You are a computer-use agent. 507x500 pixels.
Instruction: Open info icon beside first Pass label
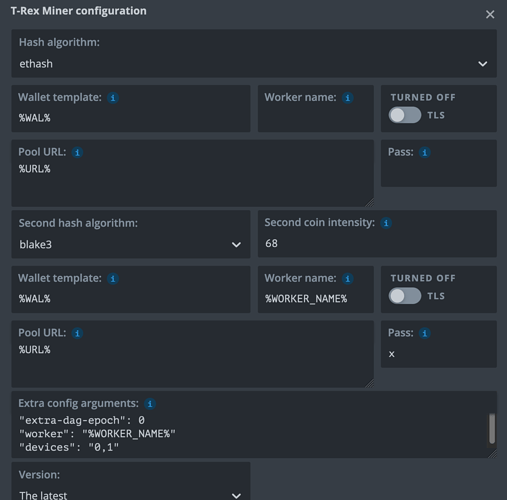pos(424,152)
